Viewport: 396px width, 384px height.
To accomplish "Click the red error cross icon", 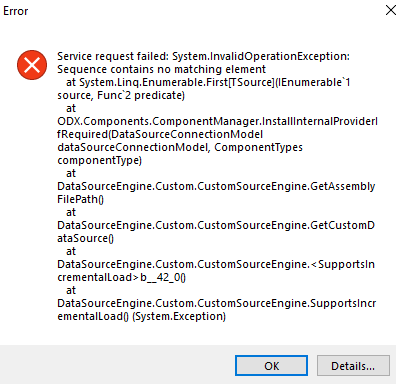I will point(32,65).
